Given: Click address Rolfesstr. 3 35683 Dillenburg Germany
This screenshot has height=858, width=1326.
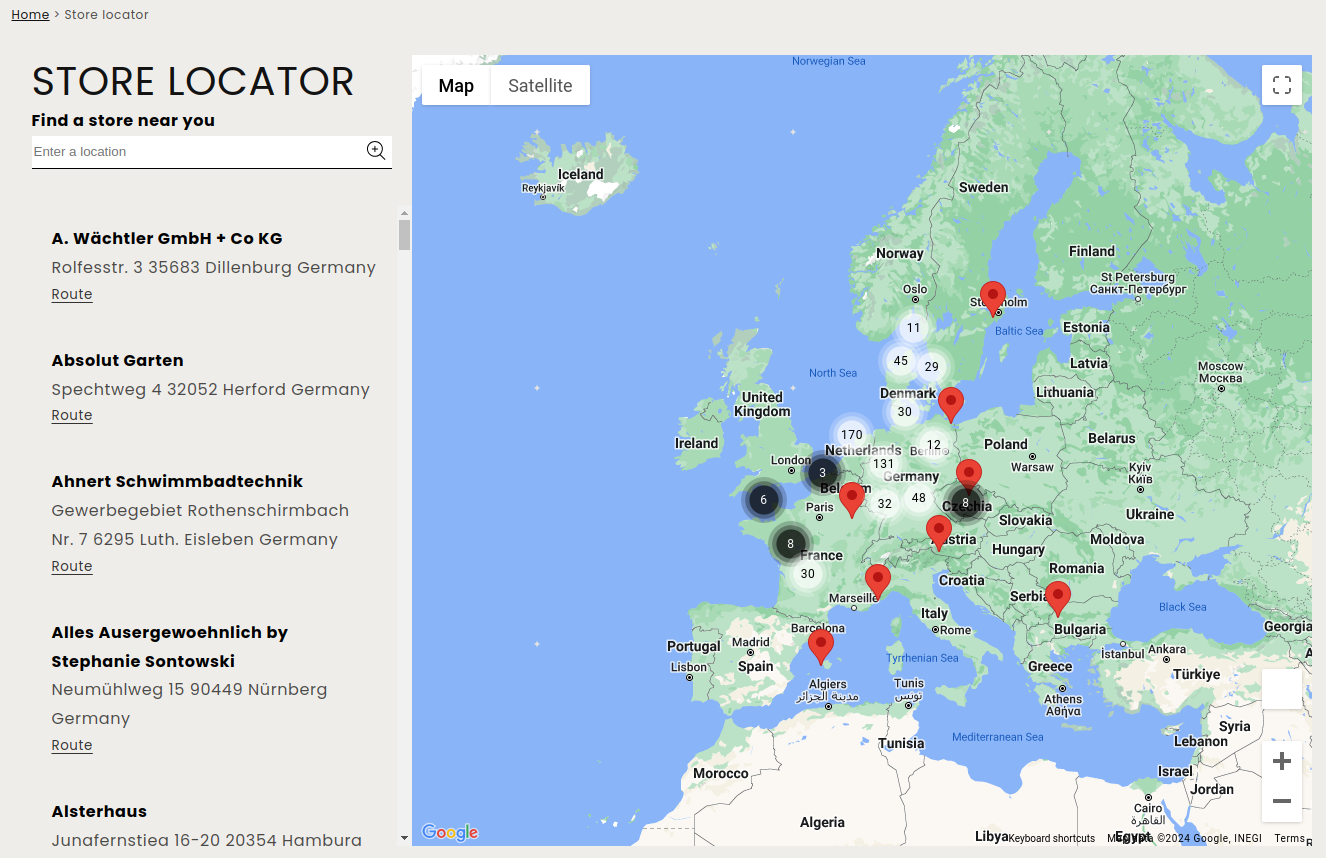Looking at the screenshot, I should (x=214, y=267).
